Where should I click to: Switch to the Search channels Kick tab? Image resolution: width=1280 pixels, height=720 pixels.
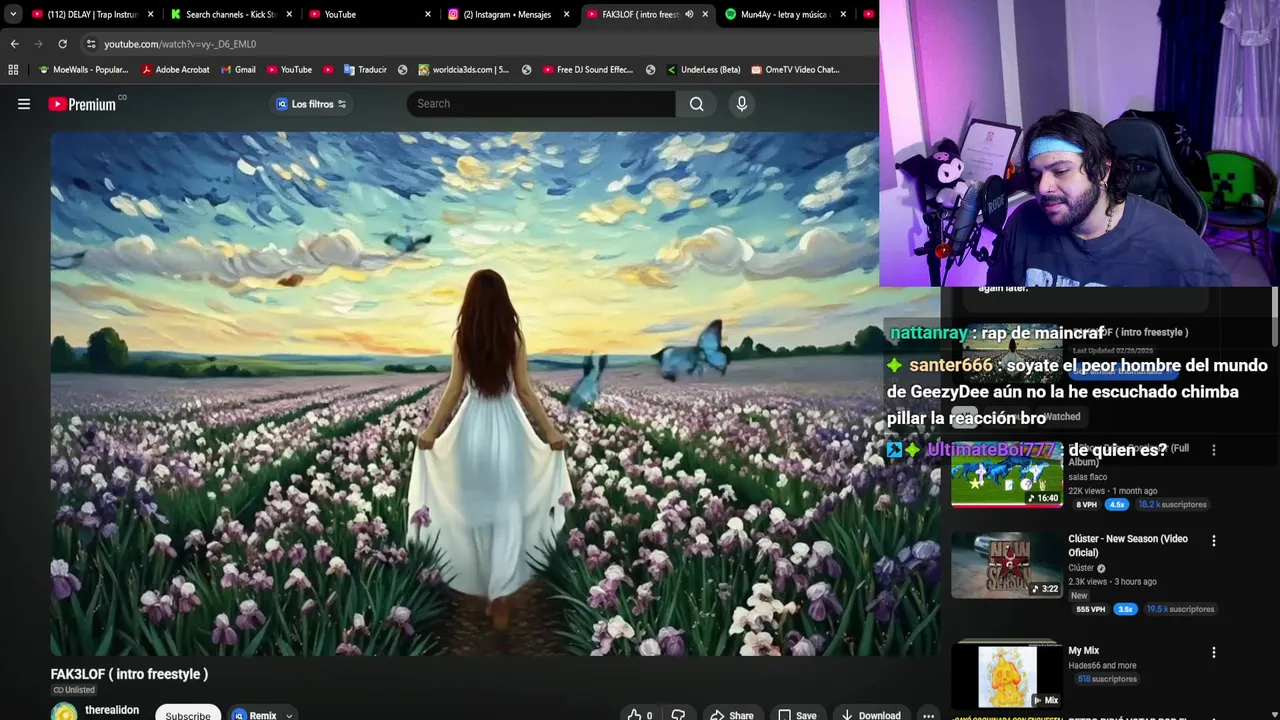[x=231, y=14]
